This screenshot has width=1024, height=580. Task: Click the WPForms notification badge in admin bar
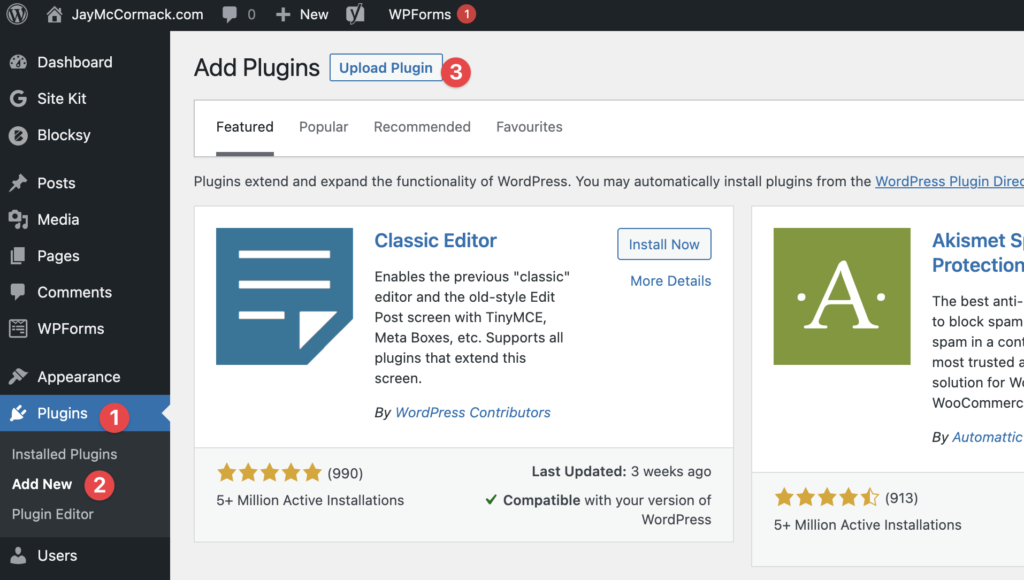(466, 14)
